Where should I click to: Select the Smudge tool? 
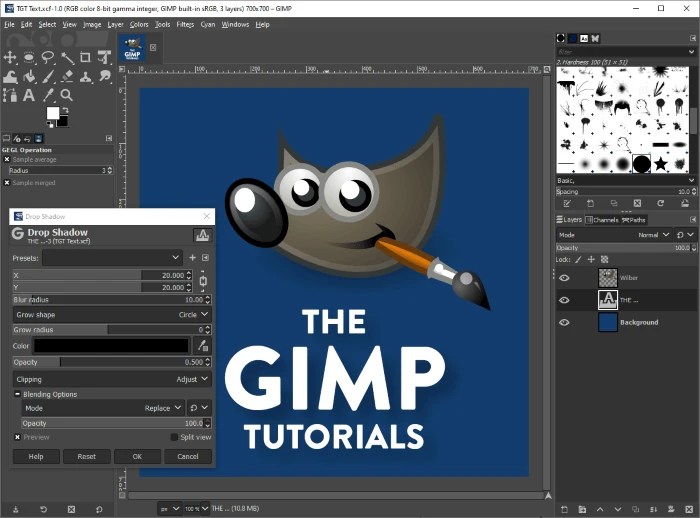[104, 76]
